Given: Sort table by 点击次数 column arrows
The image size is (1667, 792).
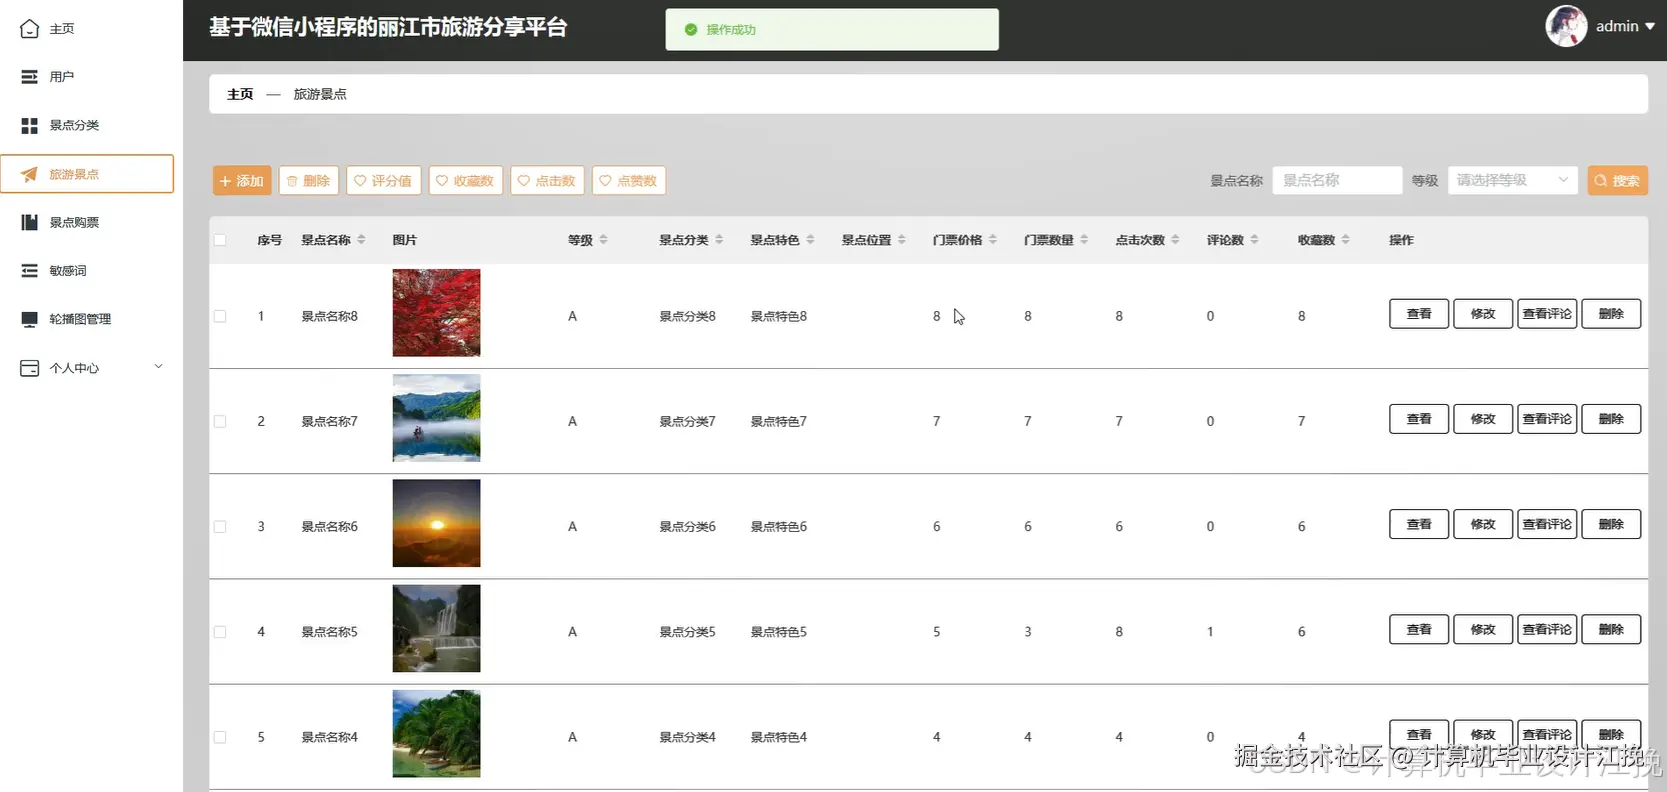Looking at the screenshot, I should click(1175, 240).
